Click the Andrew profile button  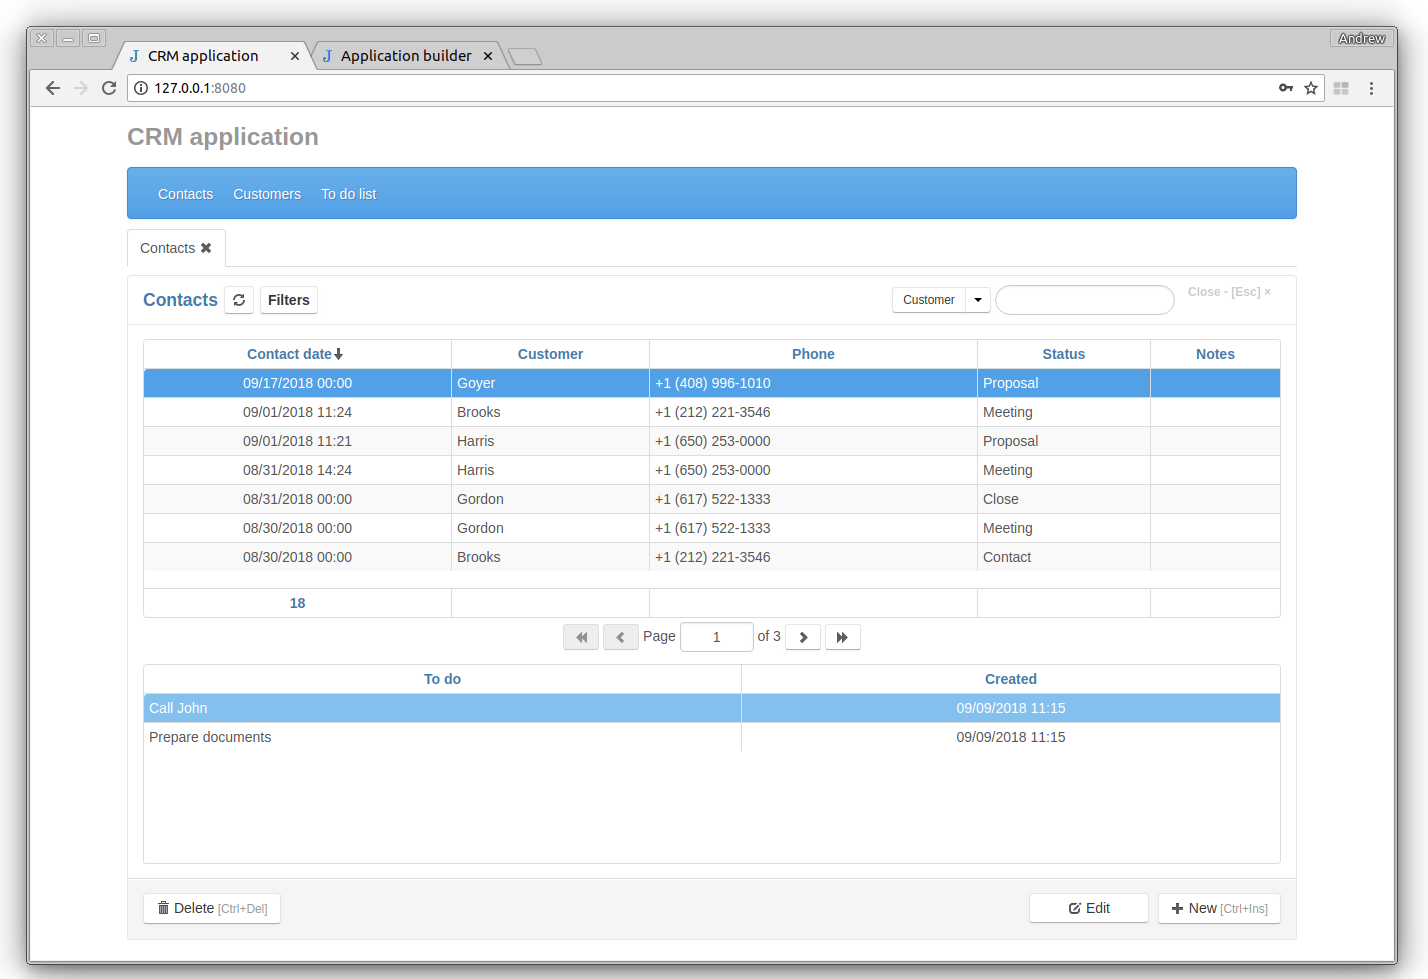pos(1362,38)
